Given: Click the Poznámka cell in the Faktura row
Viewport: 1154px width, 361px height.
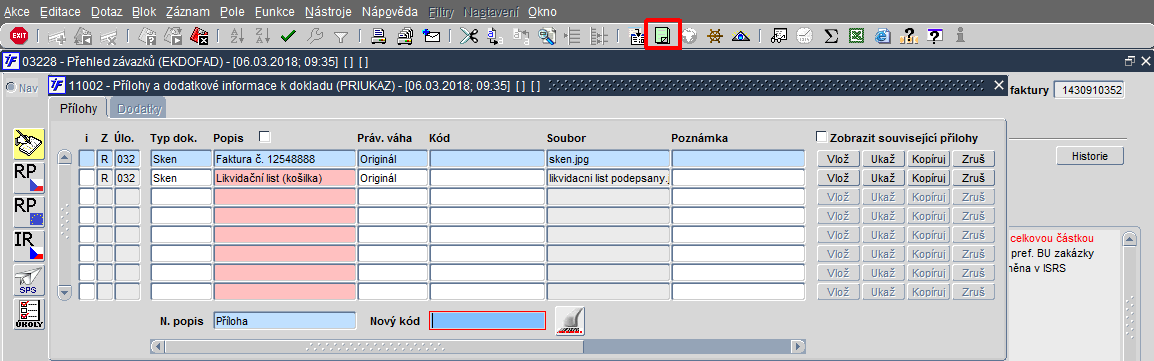Looking at the screenshot, I should click(x=738, y=158).
